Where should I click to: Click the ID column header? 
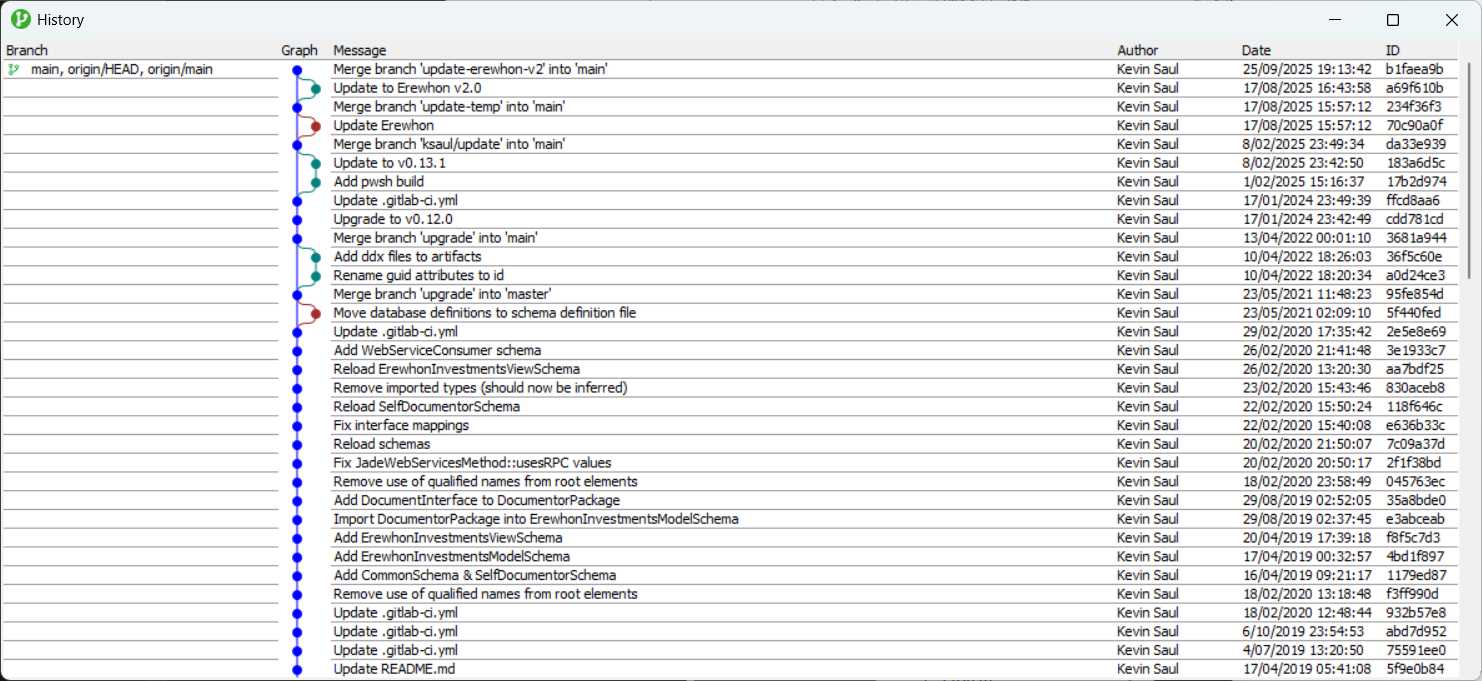tap(1393, 50)
